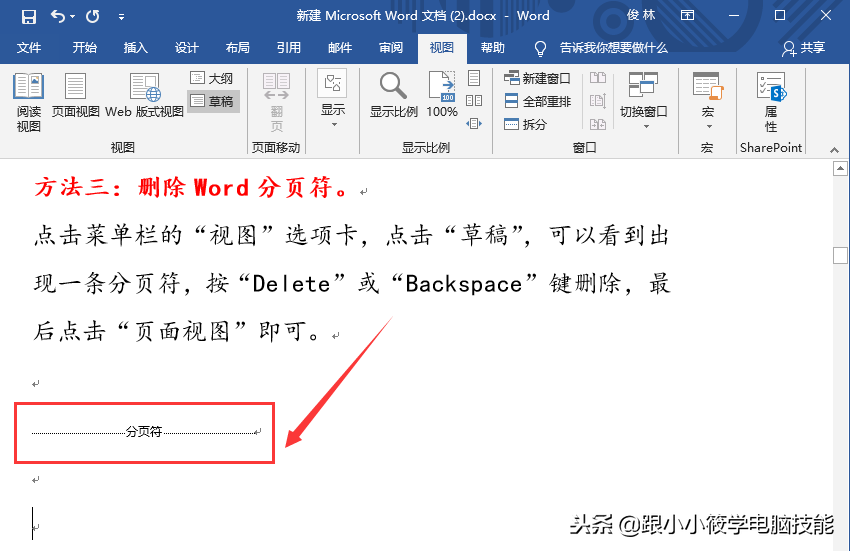Select the 视图 (View) tab
Viewport: 850px width, 551px height.
pos(442,48)
